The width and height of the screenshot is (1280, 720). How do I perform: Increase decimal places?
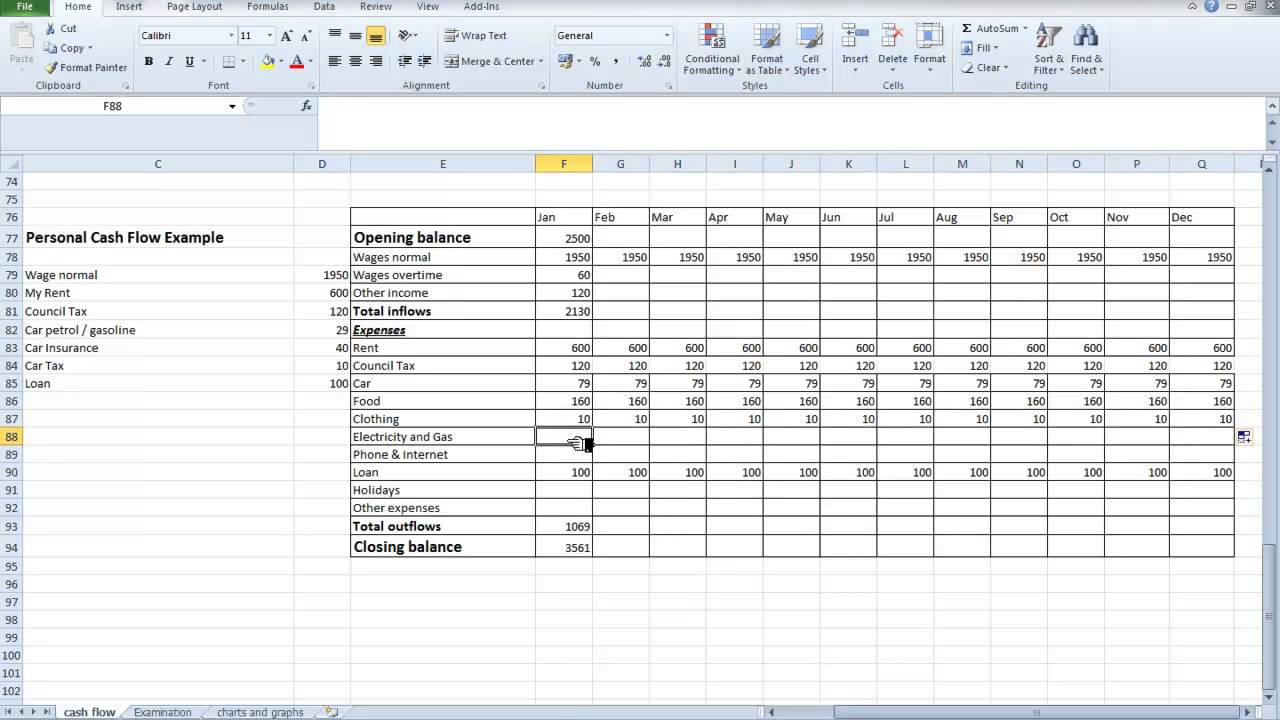pos(644,60)
